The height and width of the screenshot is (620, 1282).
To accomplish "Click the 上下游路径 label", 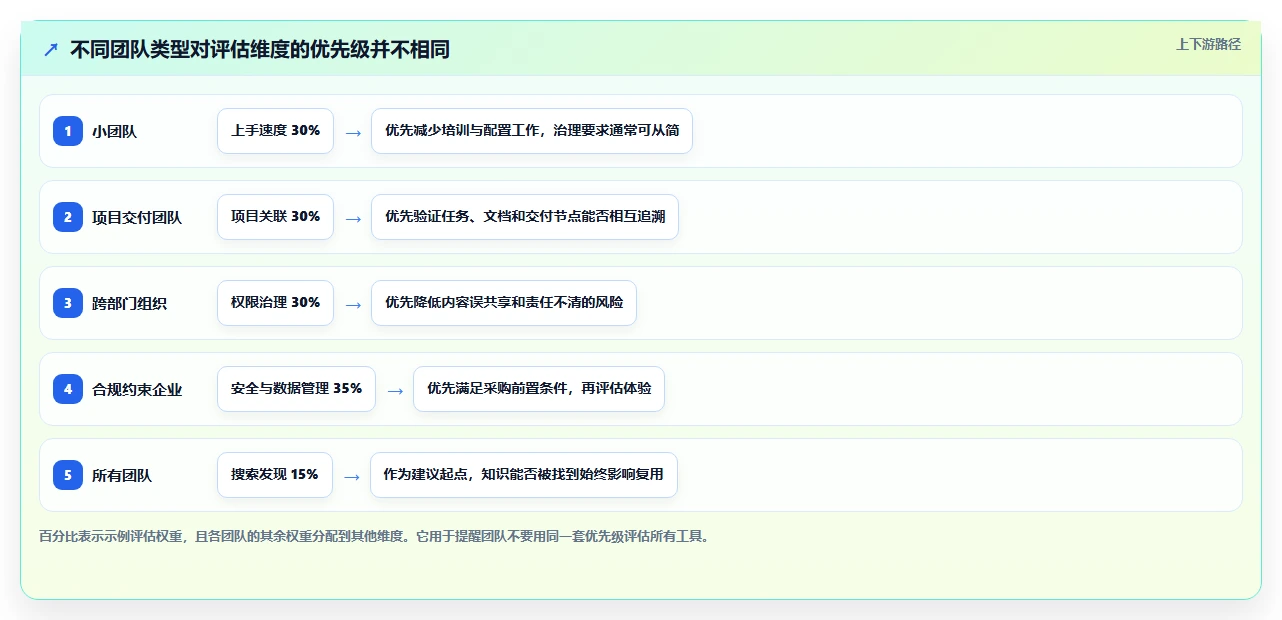I will click(x=1208, y=44).
